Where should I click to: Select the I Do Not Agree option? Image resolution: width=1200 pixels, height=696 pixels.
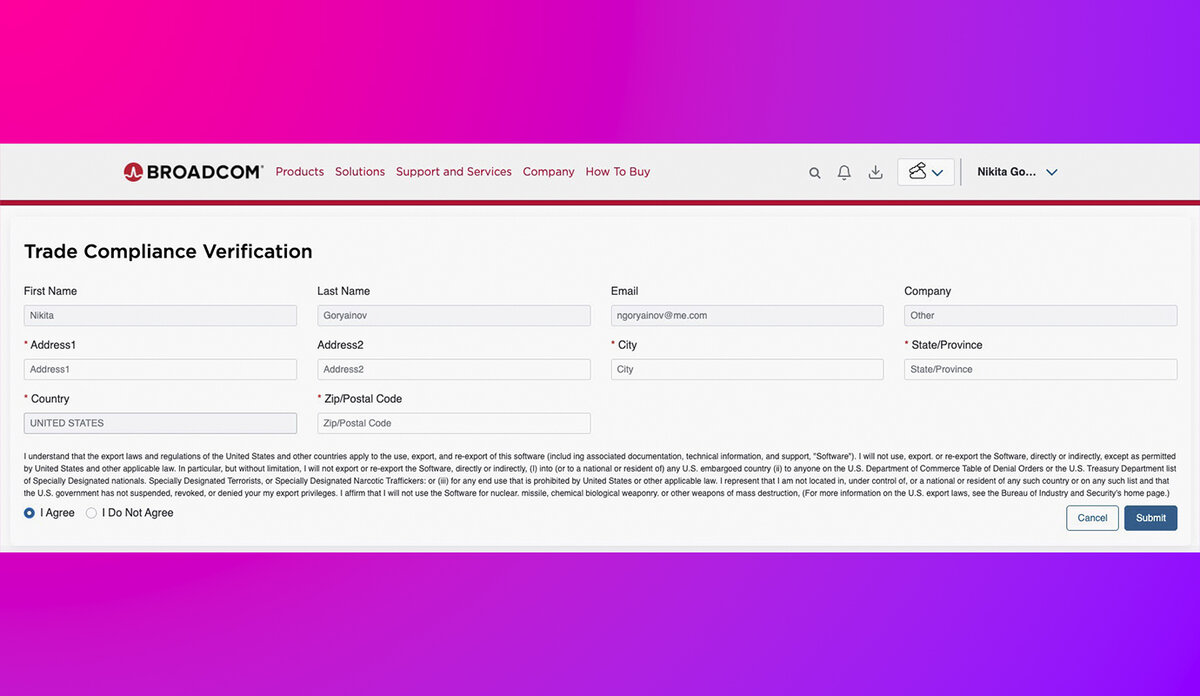pos(92,513)
